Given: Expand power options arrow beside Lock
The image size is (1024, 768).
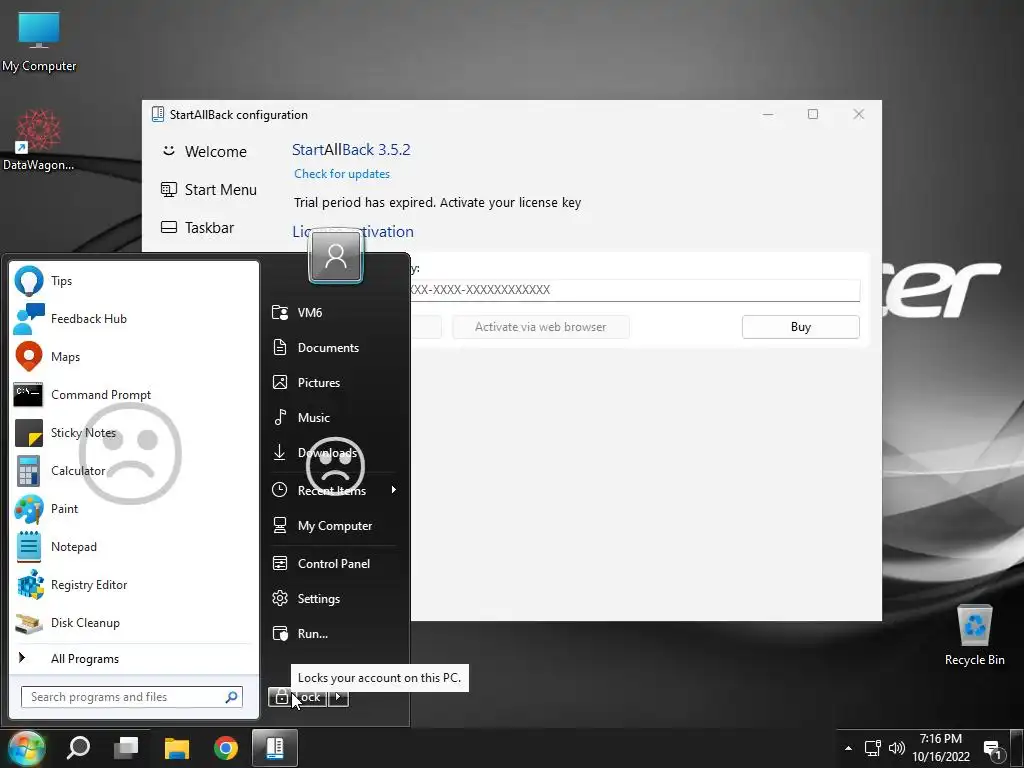Looking at the screenshot, I should 338,697.
